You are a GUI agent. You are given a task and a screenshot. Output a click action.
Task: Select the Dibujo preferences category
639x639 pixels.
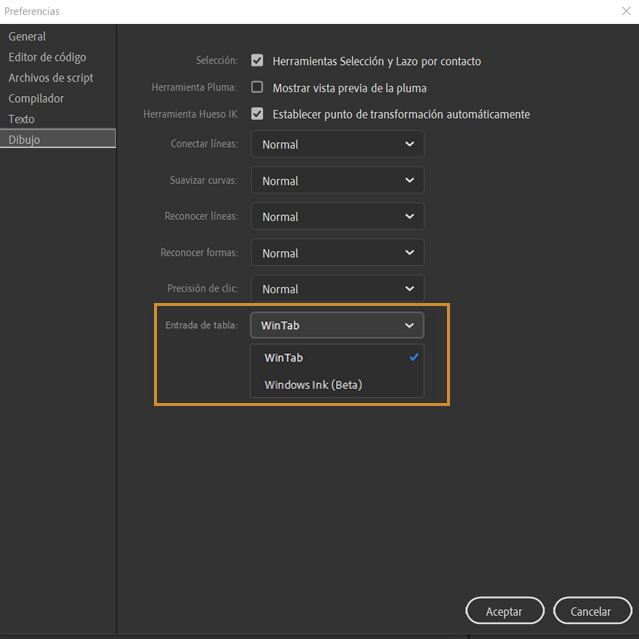[x=25, y=140]
